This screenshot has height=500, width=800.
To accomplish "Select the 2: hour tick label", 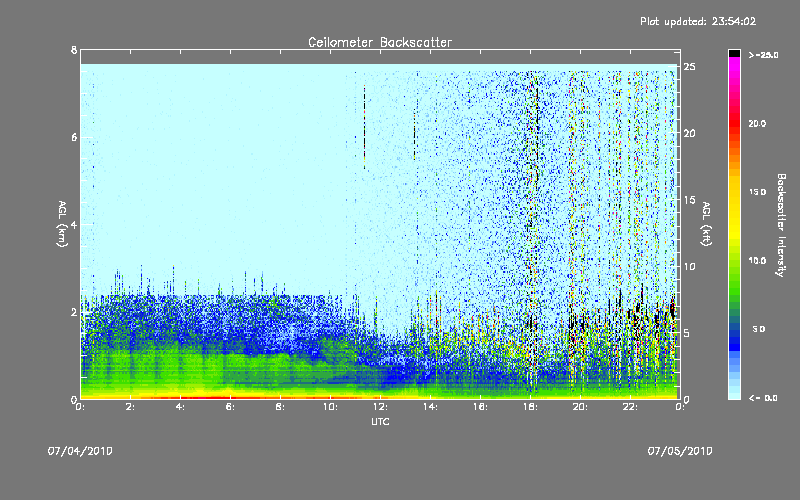I will click(x=131, y=407).
